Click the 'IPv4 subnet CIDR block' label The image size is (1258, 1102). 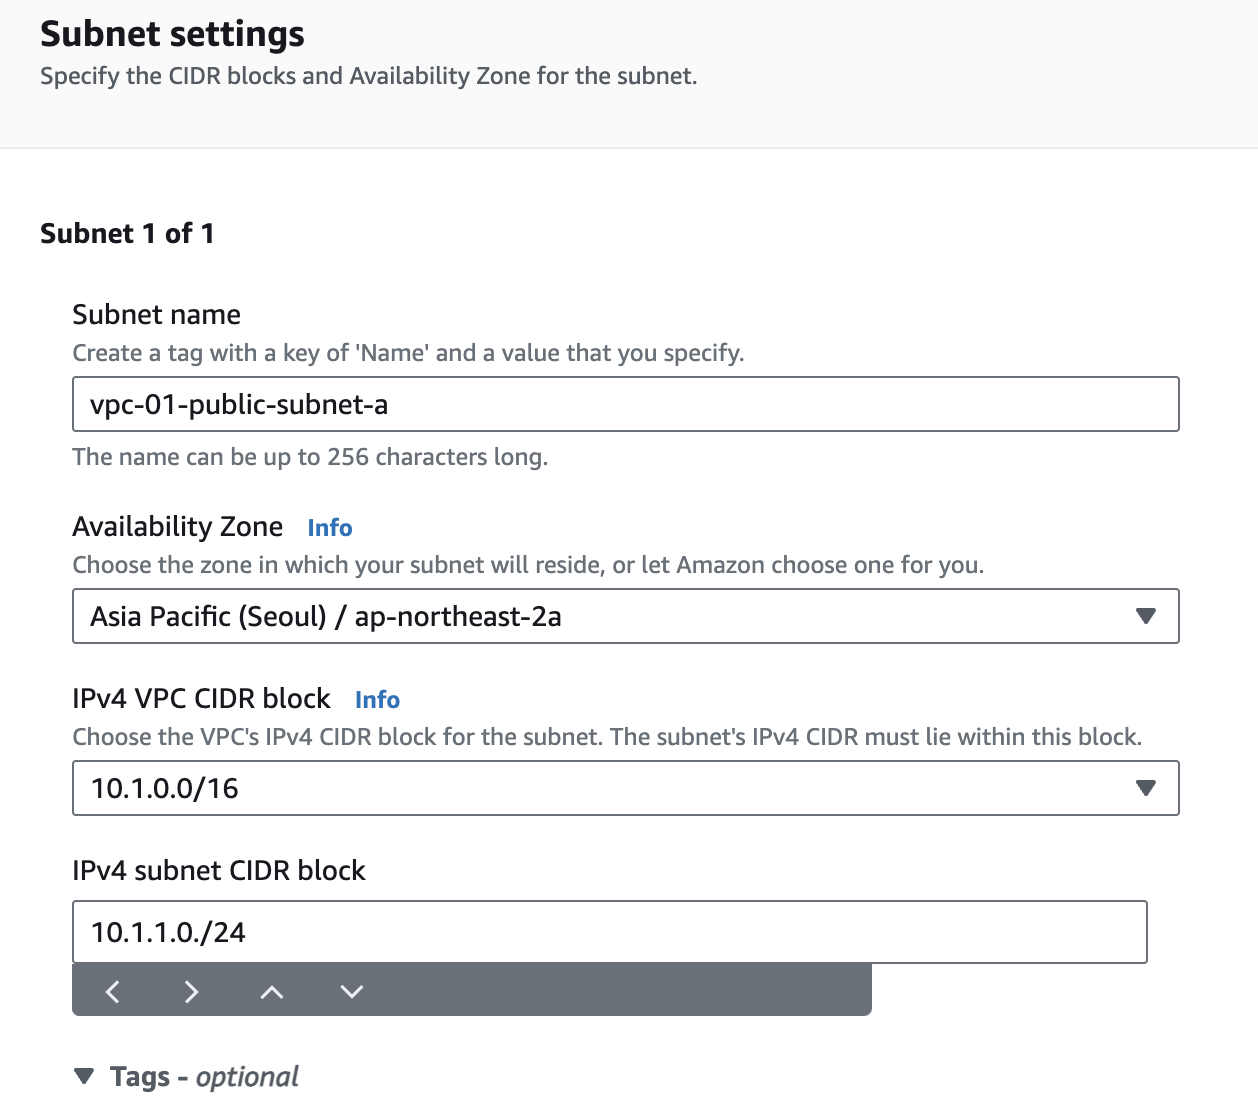pos(219,871)
